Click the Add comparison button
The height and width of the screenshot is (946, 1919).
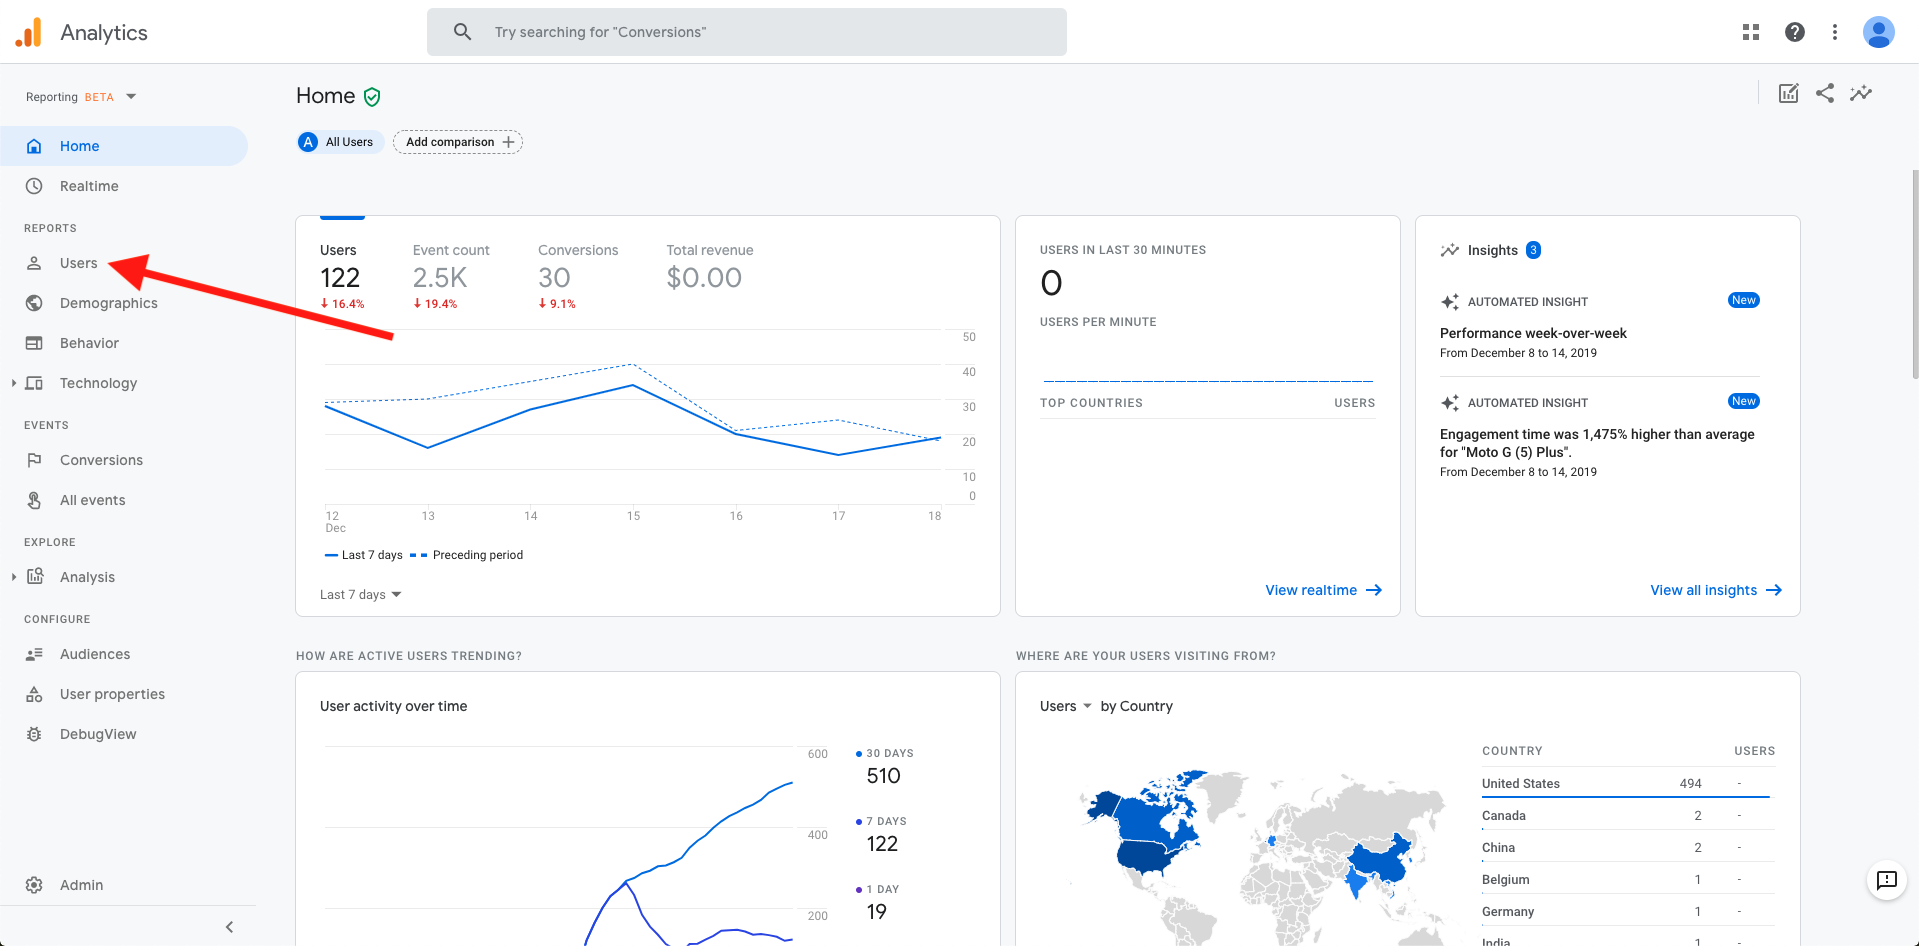tap(458, 142)
